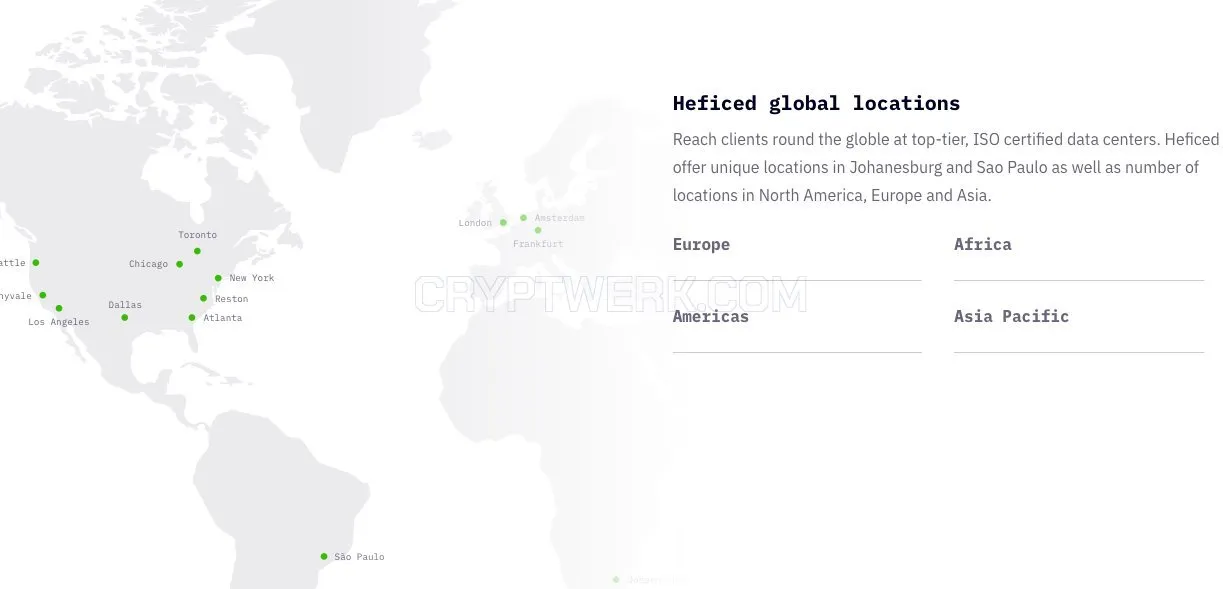Select the Dallas map marker dot
Screen dimensions: 1223x589
124,318
